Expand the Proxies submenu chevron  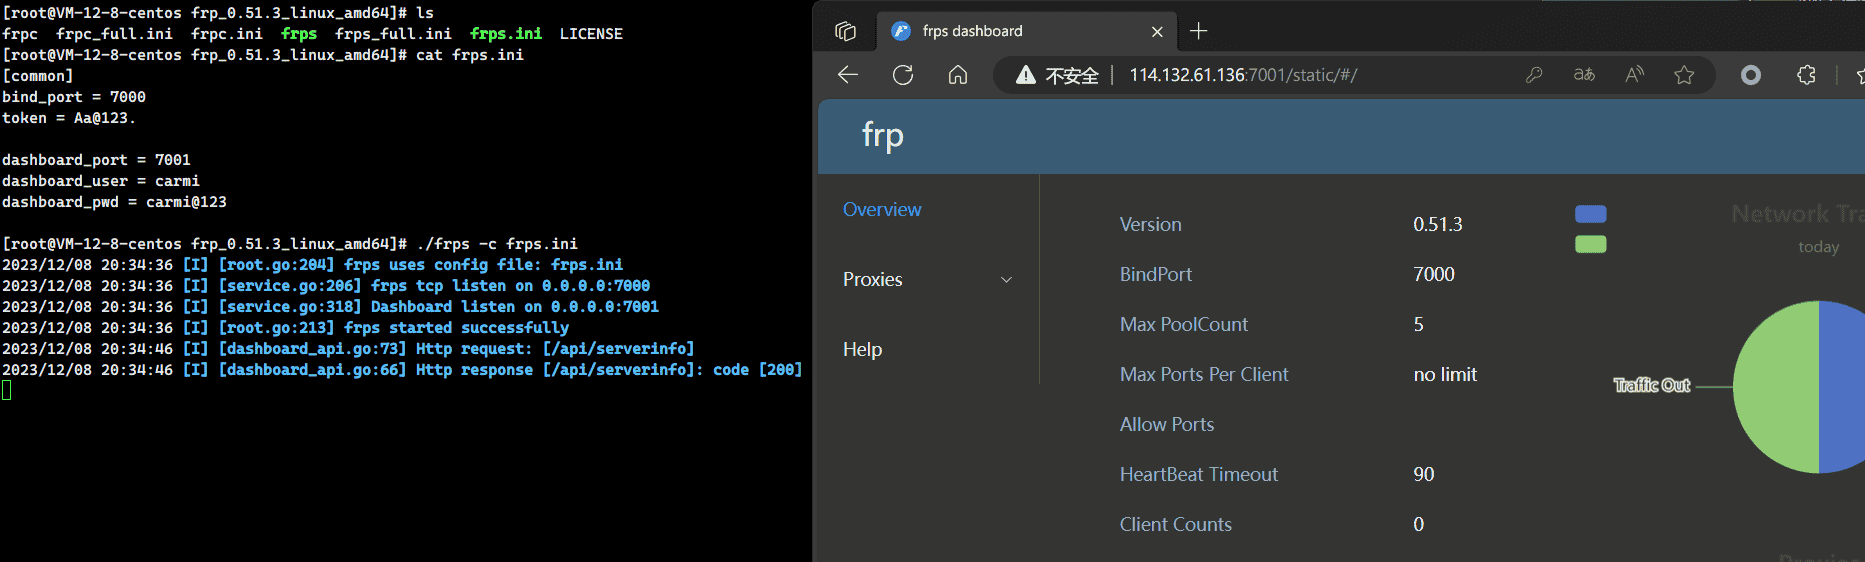[x=1007, y=280]
